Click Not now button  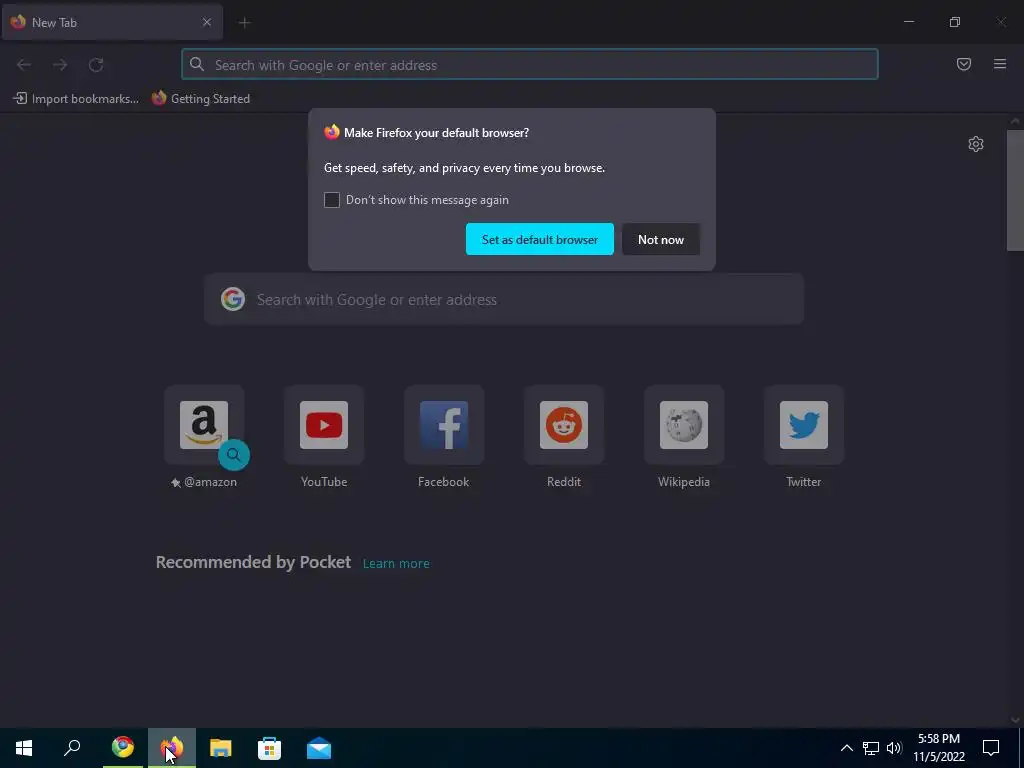pos(661,239)
